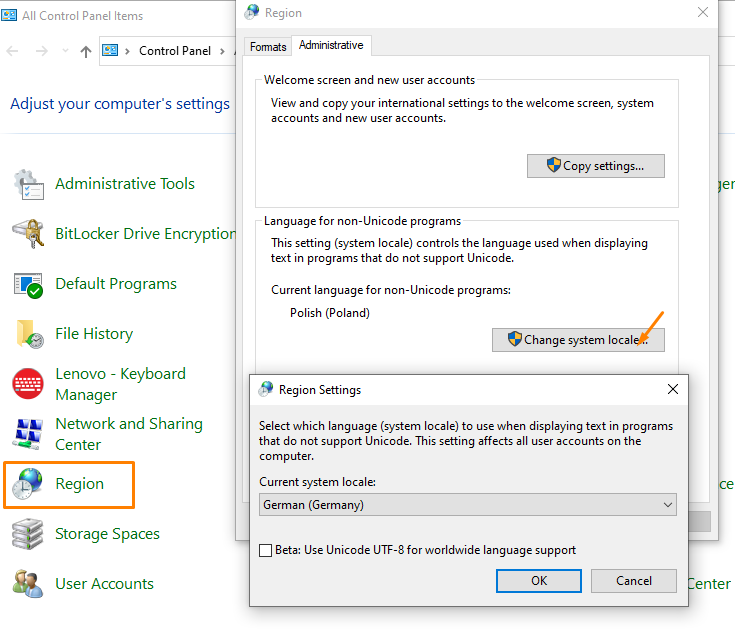
Task: Open Lenovo - Keyboard Manager link
Action: (x=120, y=384)
